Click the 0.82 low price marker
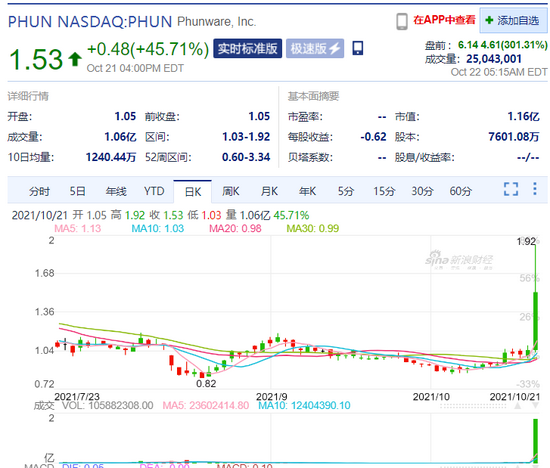The width and height of the screenshot is (550, 468). click(x=206, y=384)
